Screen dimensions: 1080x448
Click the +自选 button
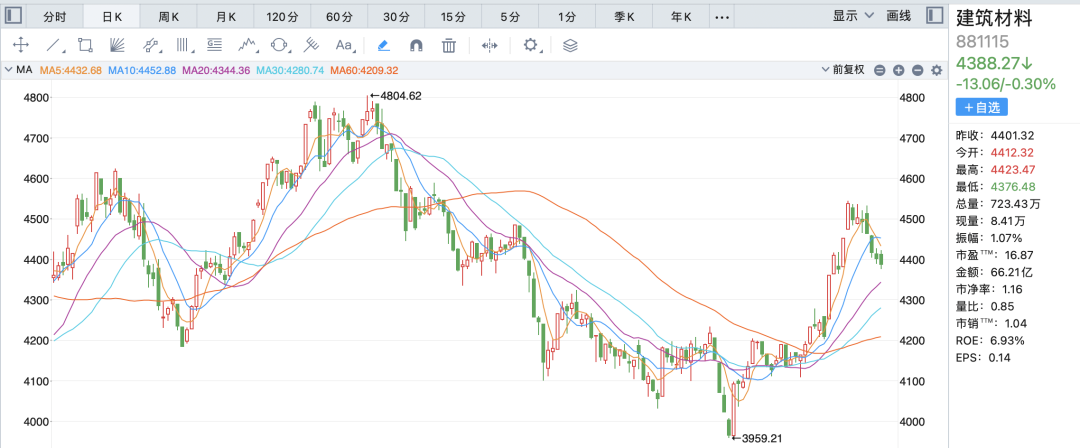tap(981, 107)
